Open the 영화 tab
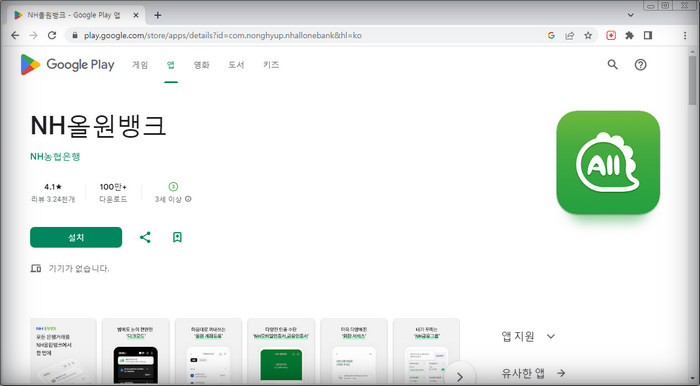 tap(201, 65)
